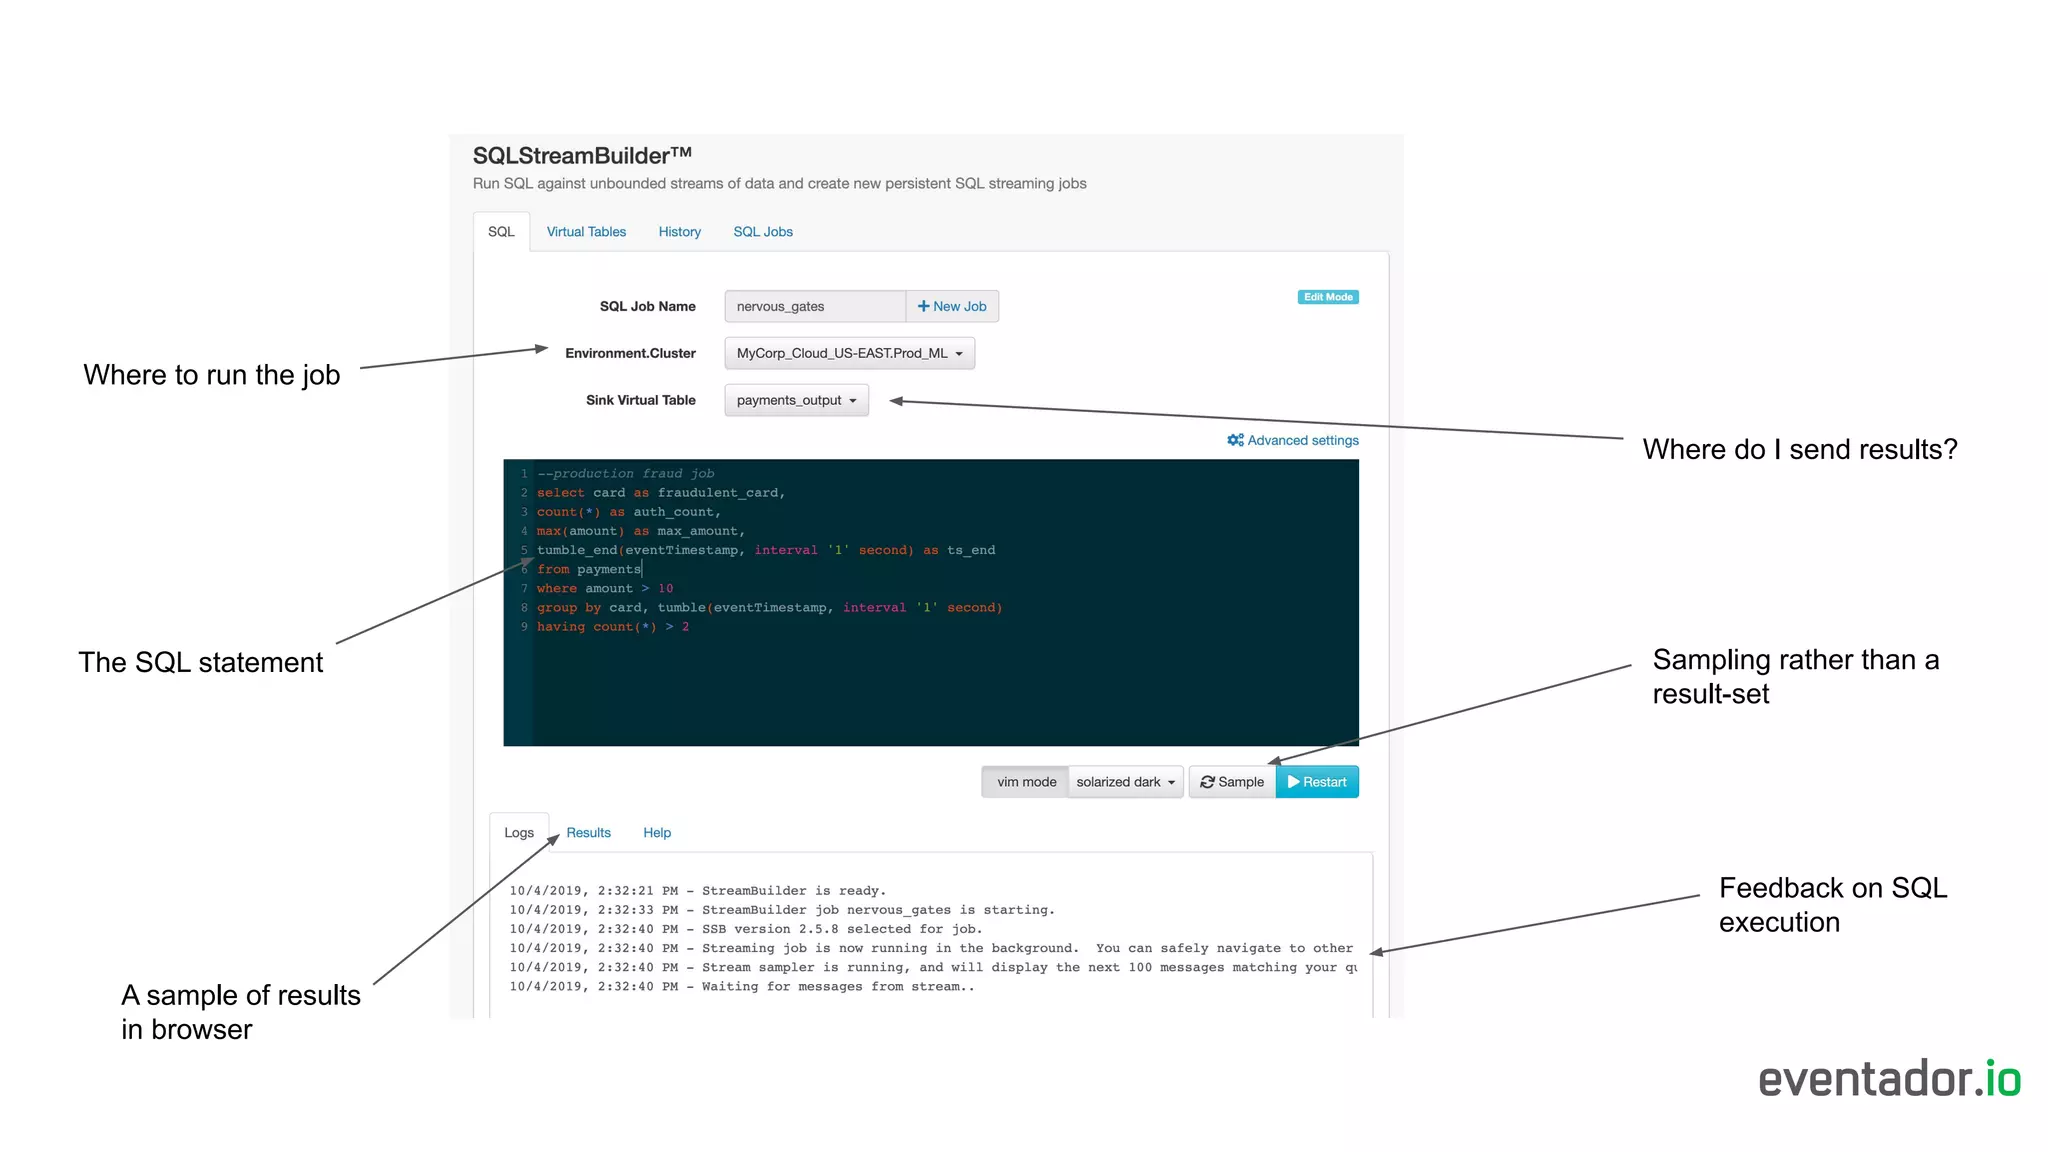Click the 'having count(*) > 2' line

click(x=613, y=627)
